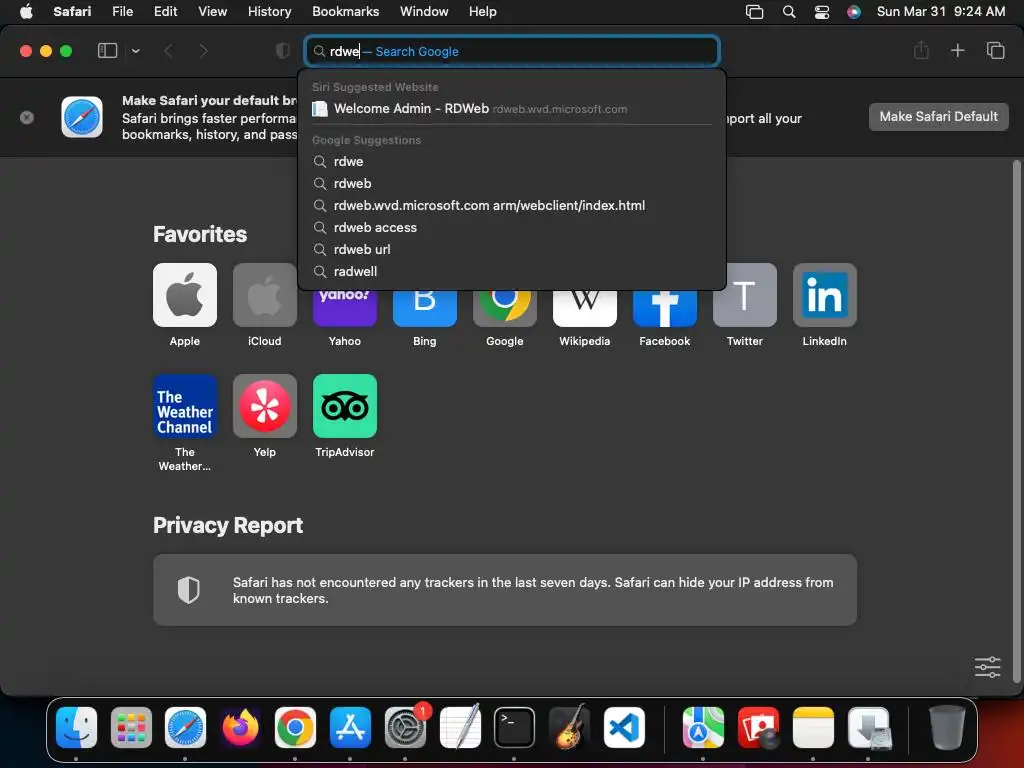Activate Siri from the menu bar
Screen dimensions: 1024x768
(854, 11)
